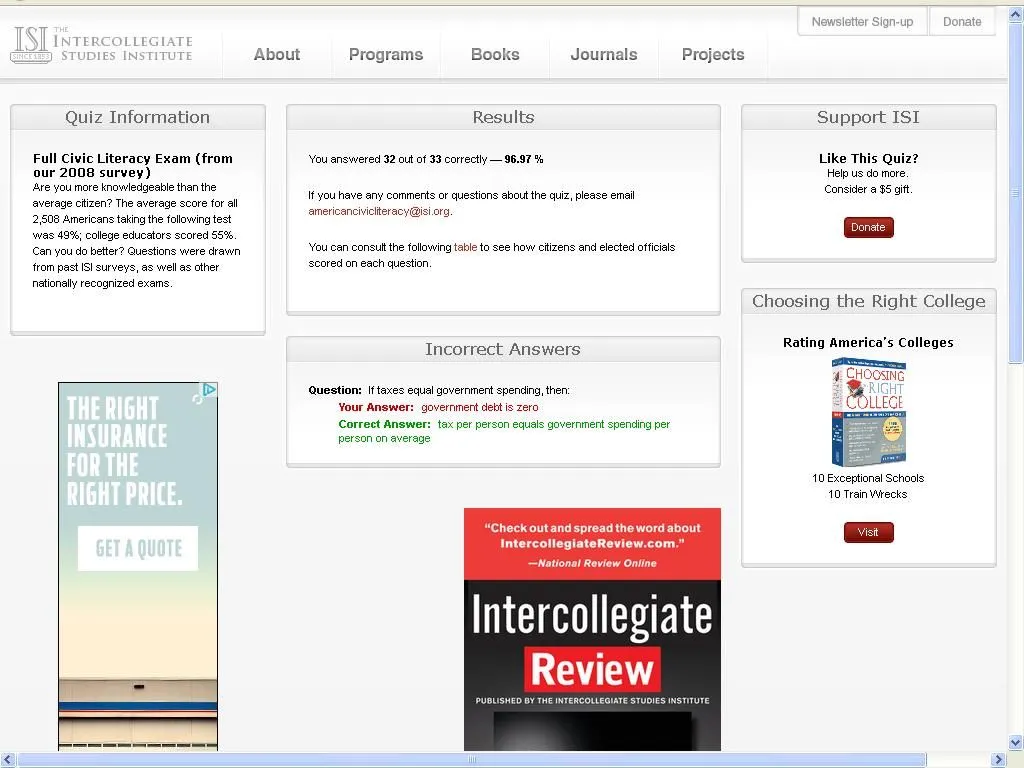Click the ISI logo in the header
The width and height of the screenshot is (1024, 768).
click(101, 45)
